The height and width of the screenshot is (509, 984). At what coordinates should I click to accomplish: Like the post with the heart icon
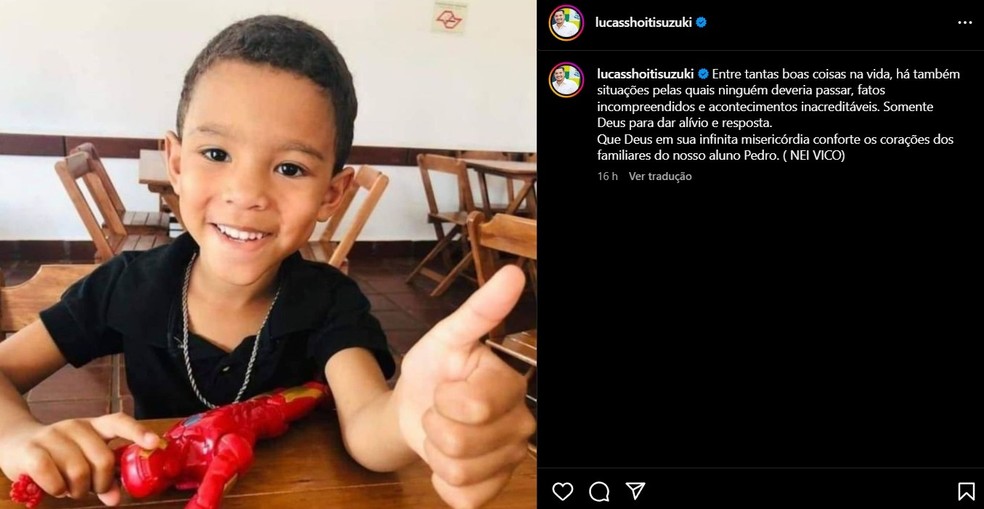click(x=562, y=490)
